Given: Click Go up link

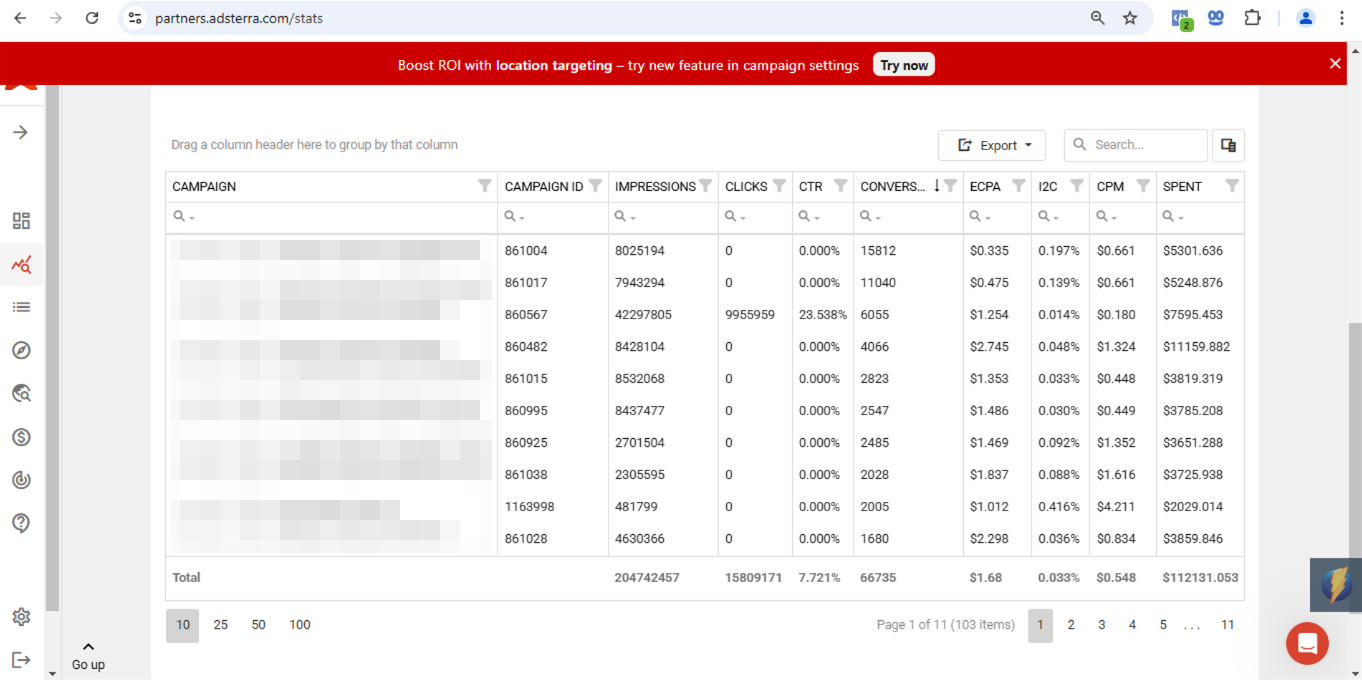Looking at the screenshot, I should coord(88,656).
